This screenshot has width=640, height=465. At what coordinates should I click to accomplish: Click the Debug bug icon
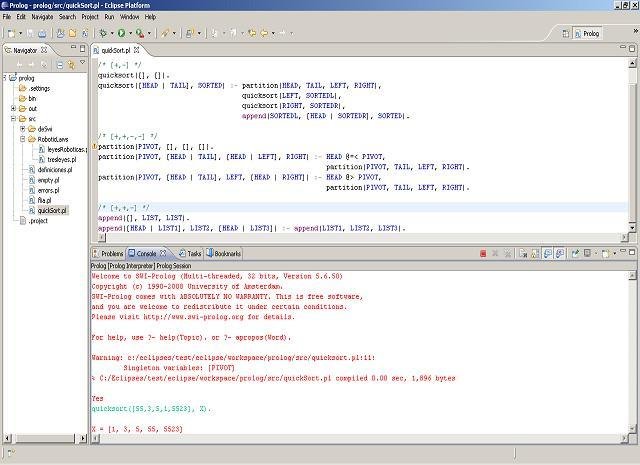click(103, 33)
